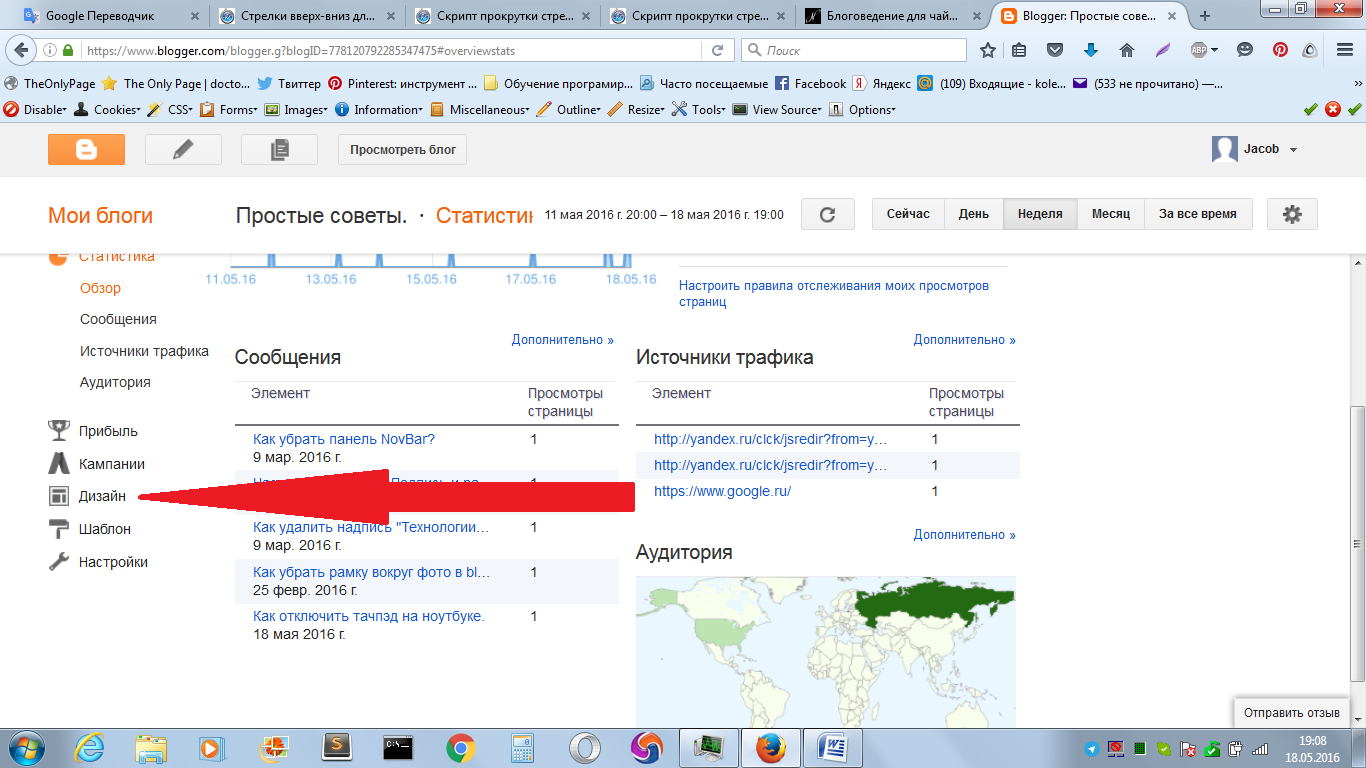Viewport: 1366px width, 768px height.
Task: Open the posts list pages icon
Action: 279,149
